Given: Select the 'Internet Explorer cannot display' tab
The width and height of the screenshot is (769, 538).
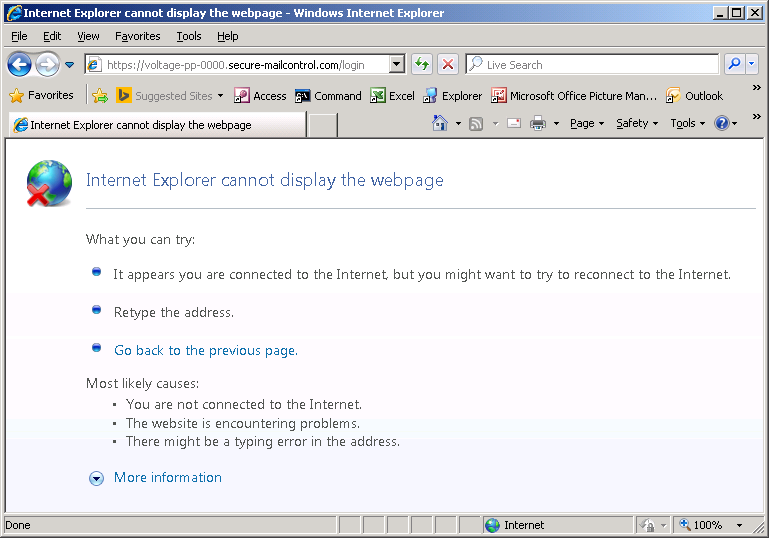Looking at the screenshot, I should 157,125.
